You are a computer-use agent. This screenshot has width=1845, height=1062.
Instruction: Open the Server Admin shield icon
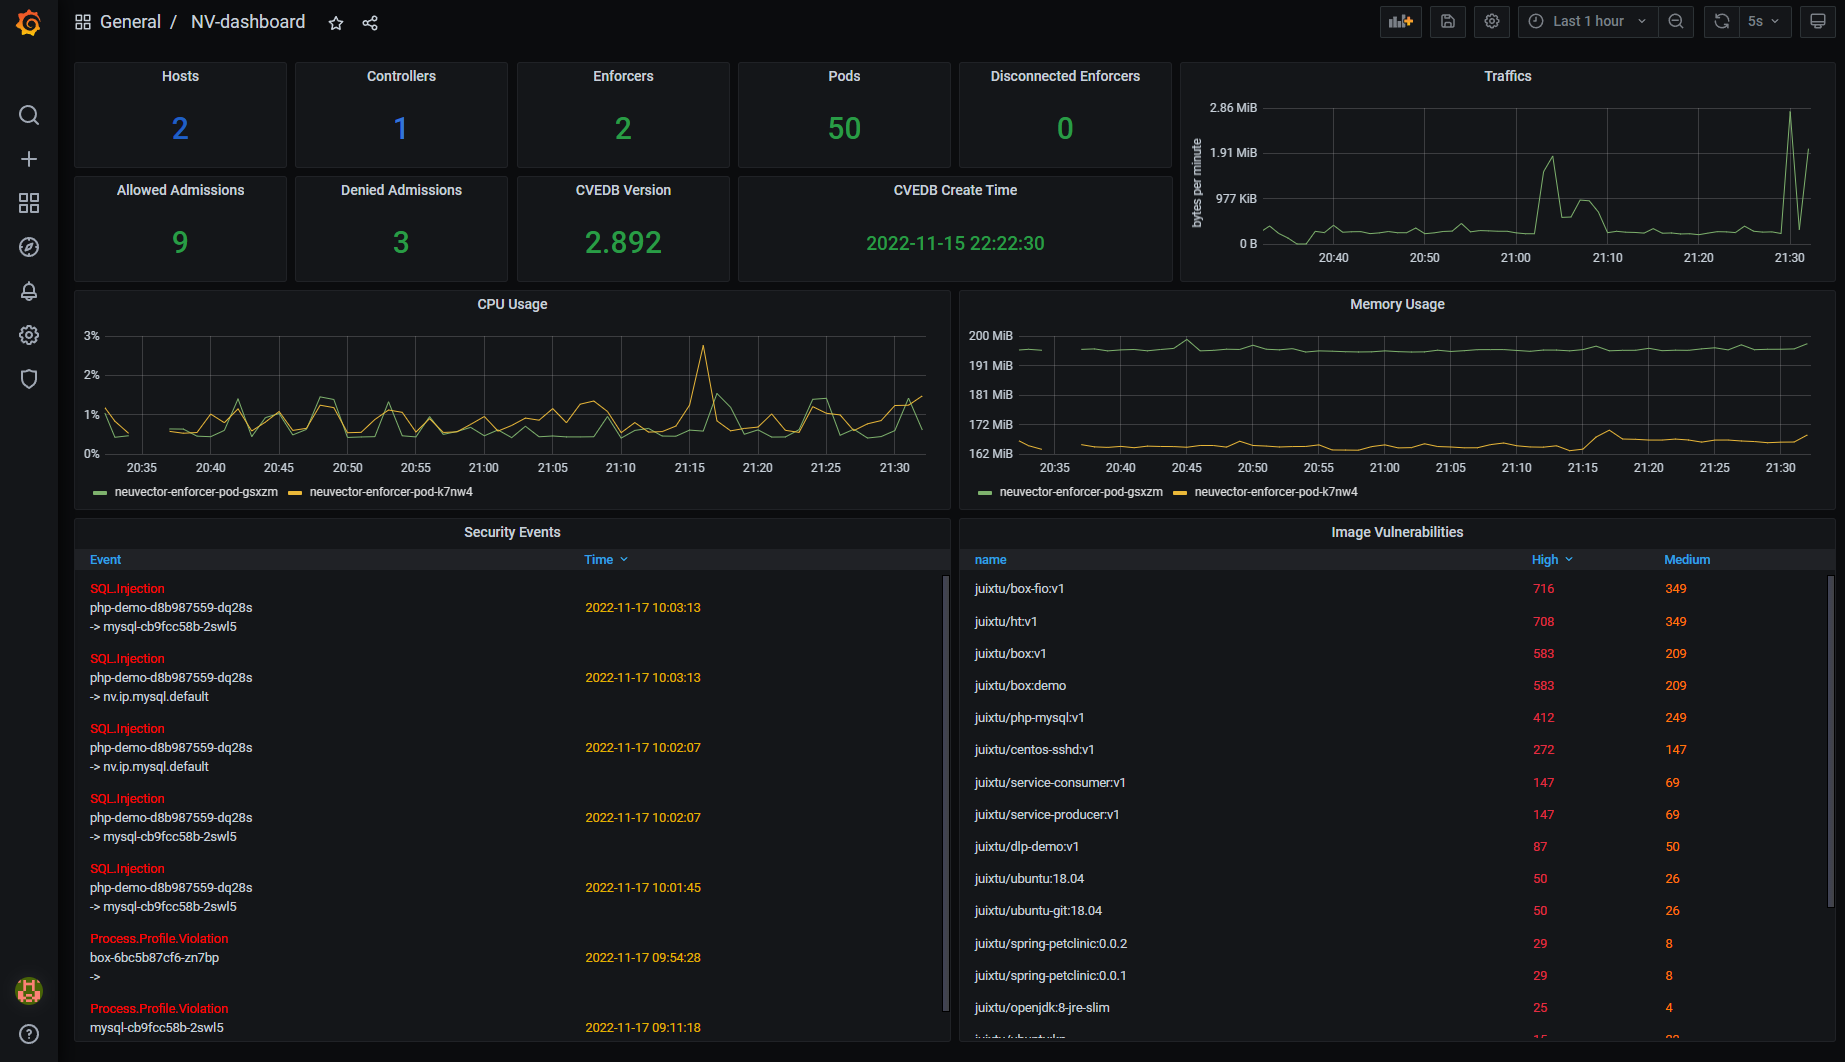coord(29,379)
